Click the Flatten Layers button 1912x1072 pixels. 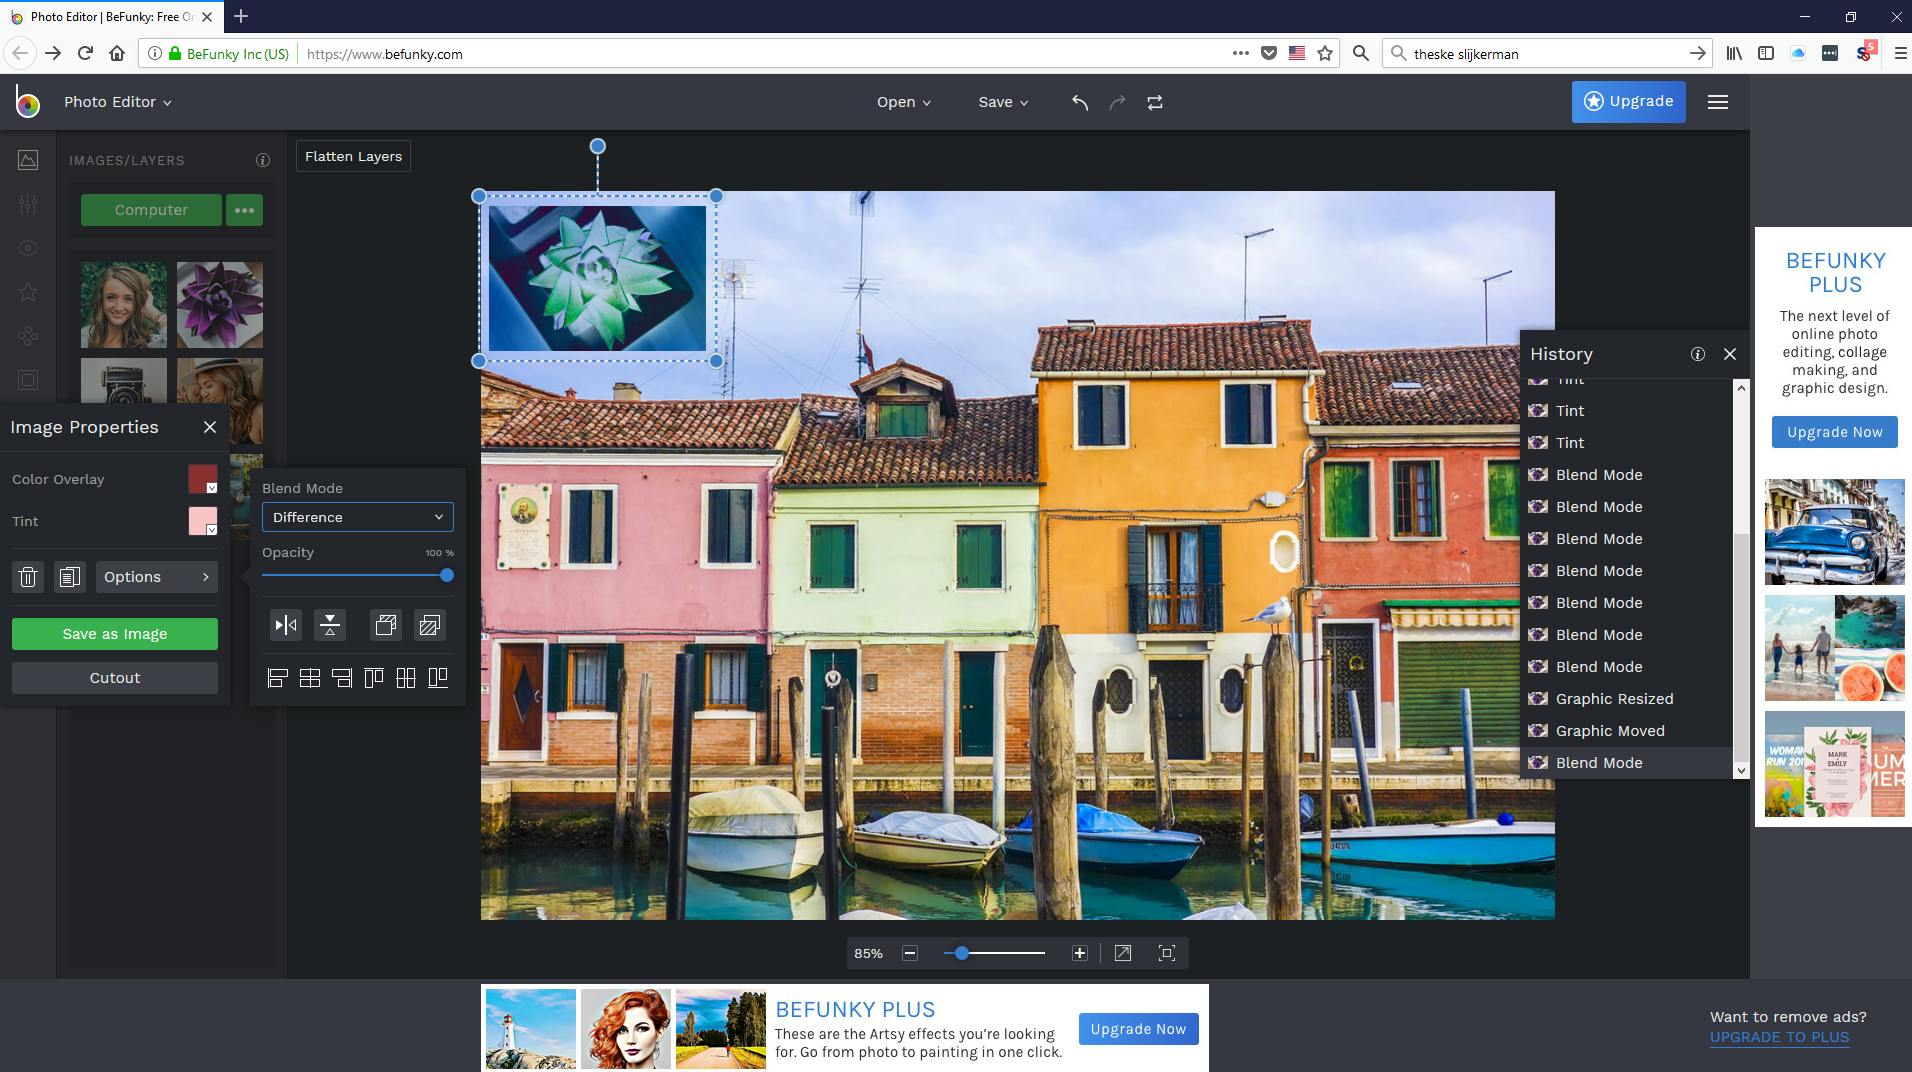(353, 156)
